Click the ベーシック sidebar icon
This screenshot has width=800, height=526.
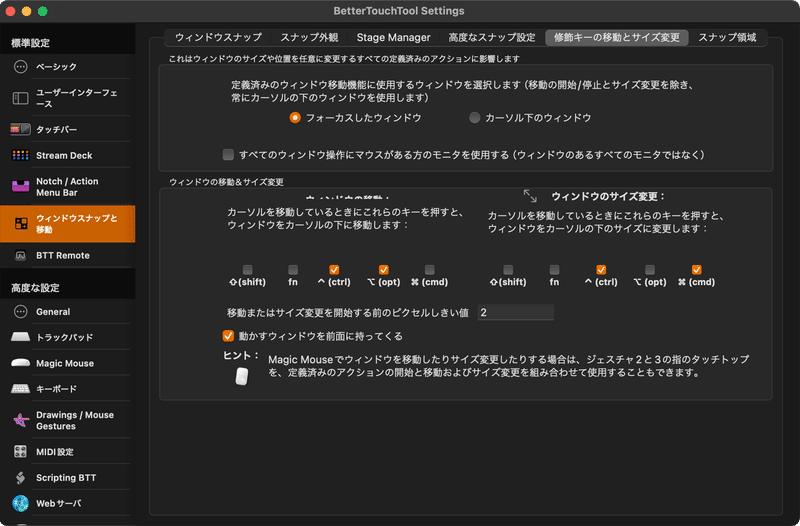click(x=20, y=66)
